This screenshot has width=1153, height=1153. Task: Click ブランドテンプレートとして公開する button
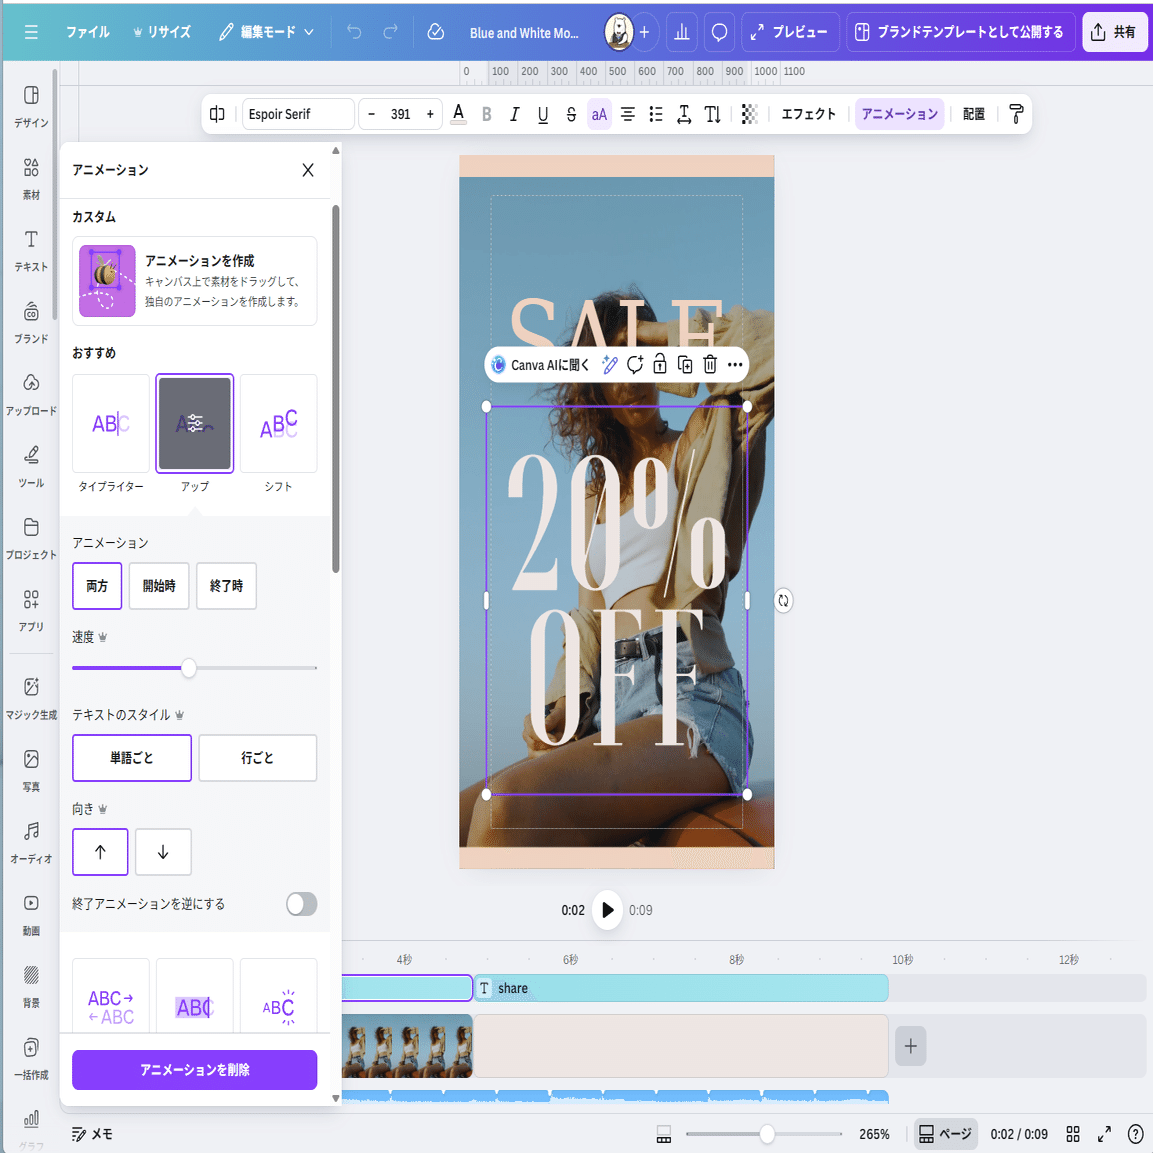pyautogui.click(x=960, y=32)
